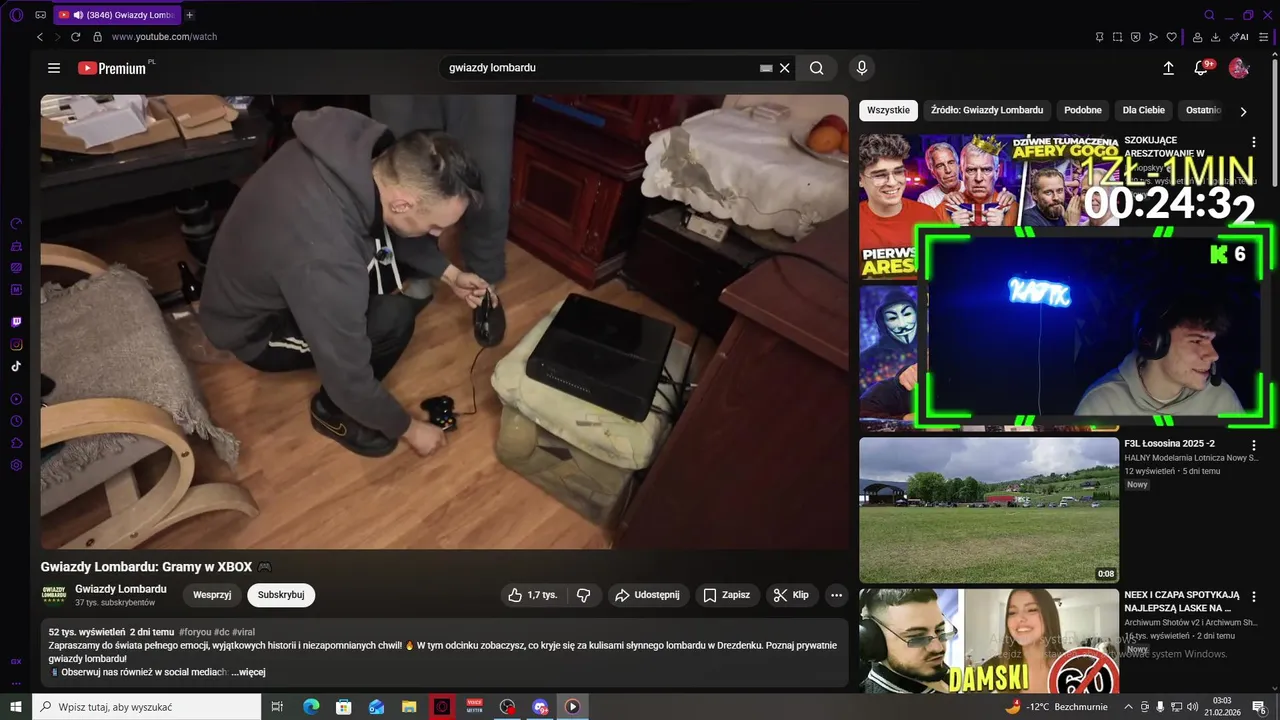Screen dimensions: 1280x720
Task: Open Opera profile icon in toolbar
Action: (1197, 37)
